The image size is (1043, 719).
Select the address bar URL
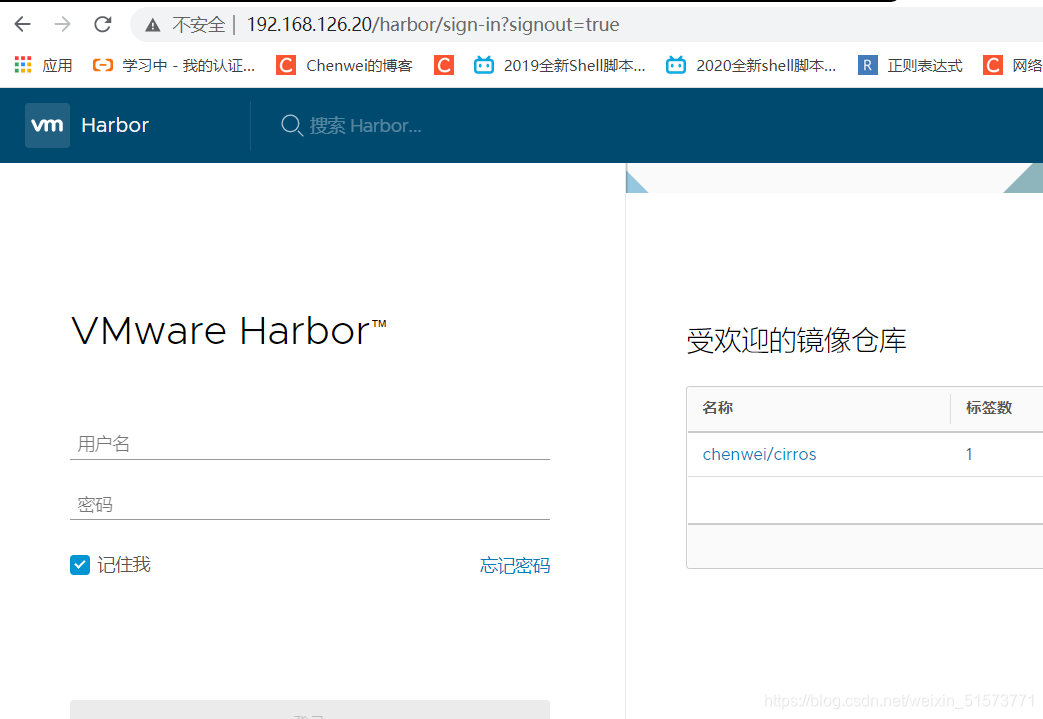432,25
